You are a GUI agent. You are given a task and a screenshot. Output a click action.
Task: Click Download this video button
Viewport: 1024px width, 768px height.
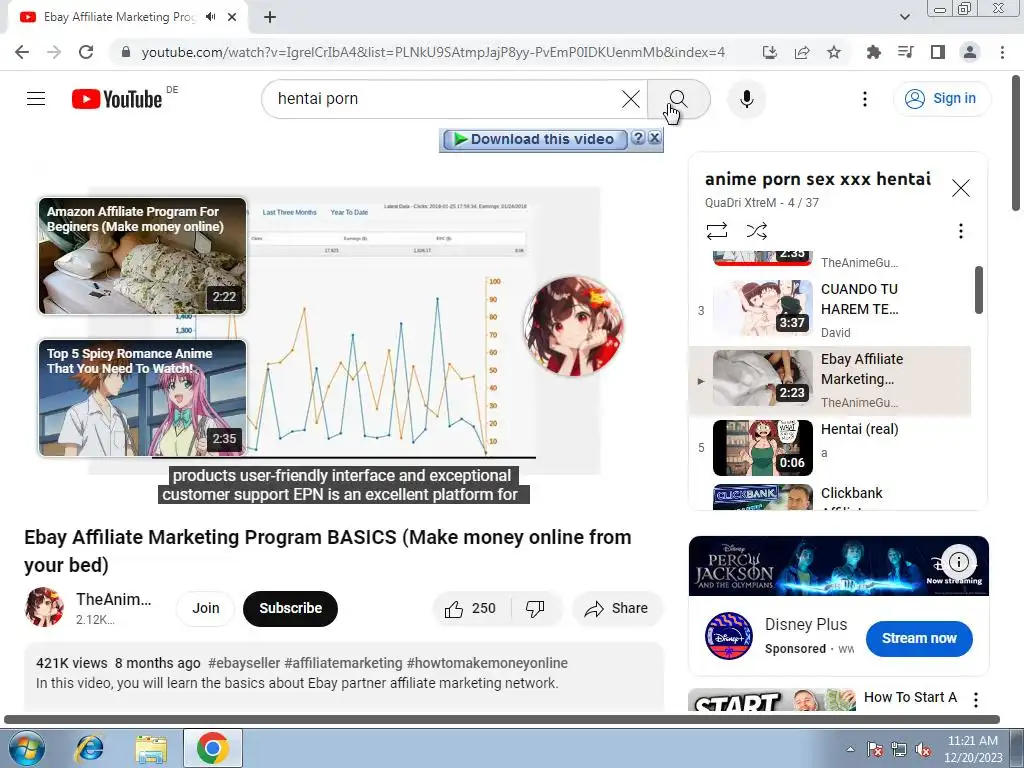[534, 139]
